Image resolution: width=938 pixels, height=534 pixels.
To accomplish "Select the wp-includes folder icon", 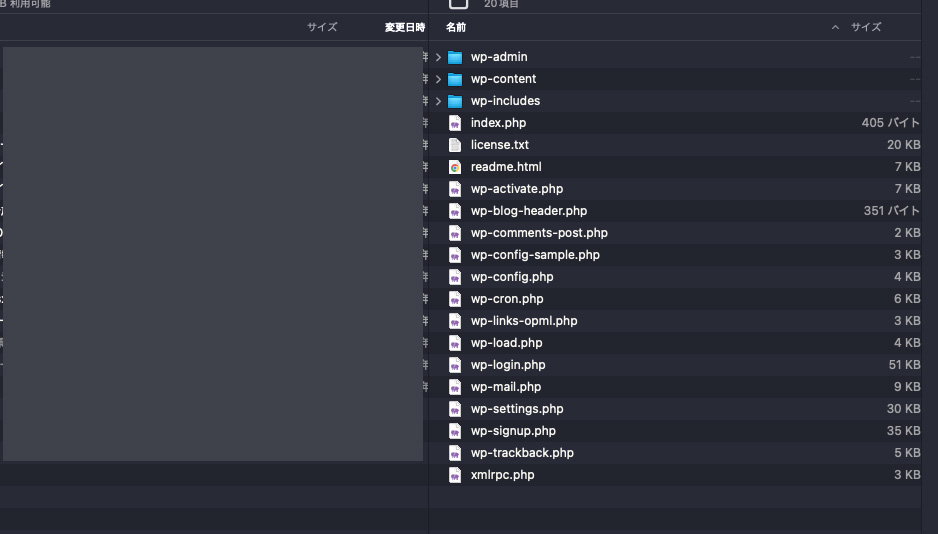I will (x=455, y=102).
